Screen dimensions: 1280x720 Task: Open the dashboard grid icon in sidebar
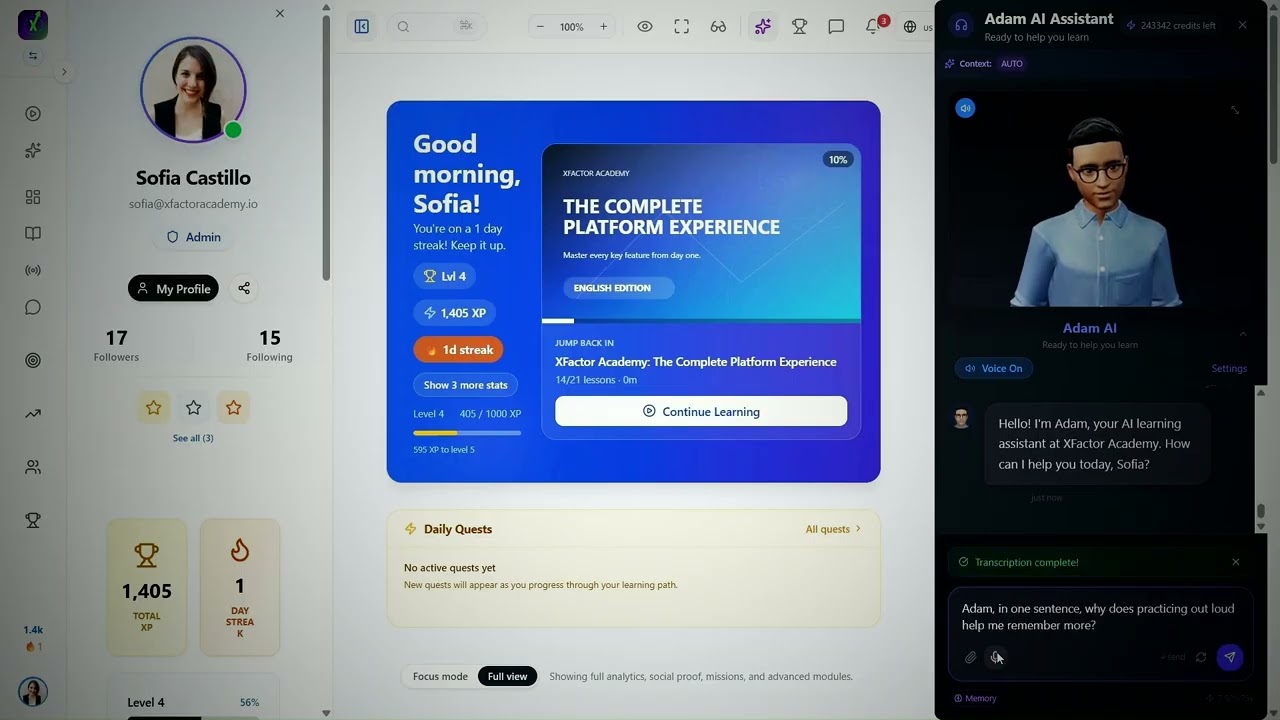tap(33, 197)
